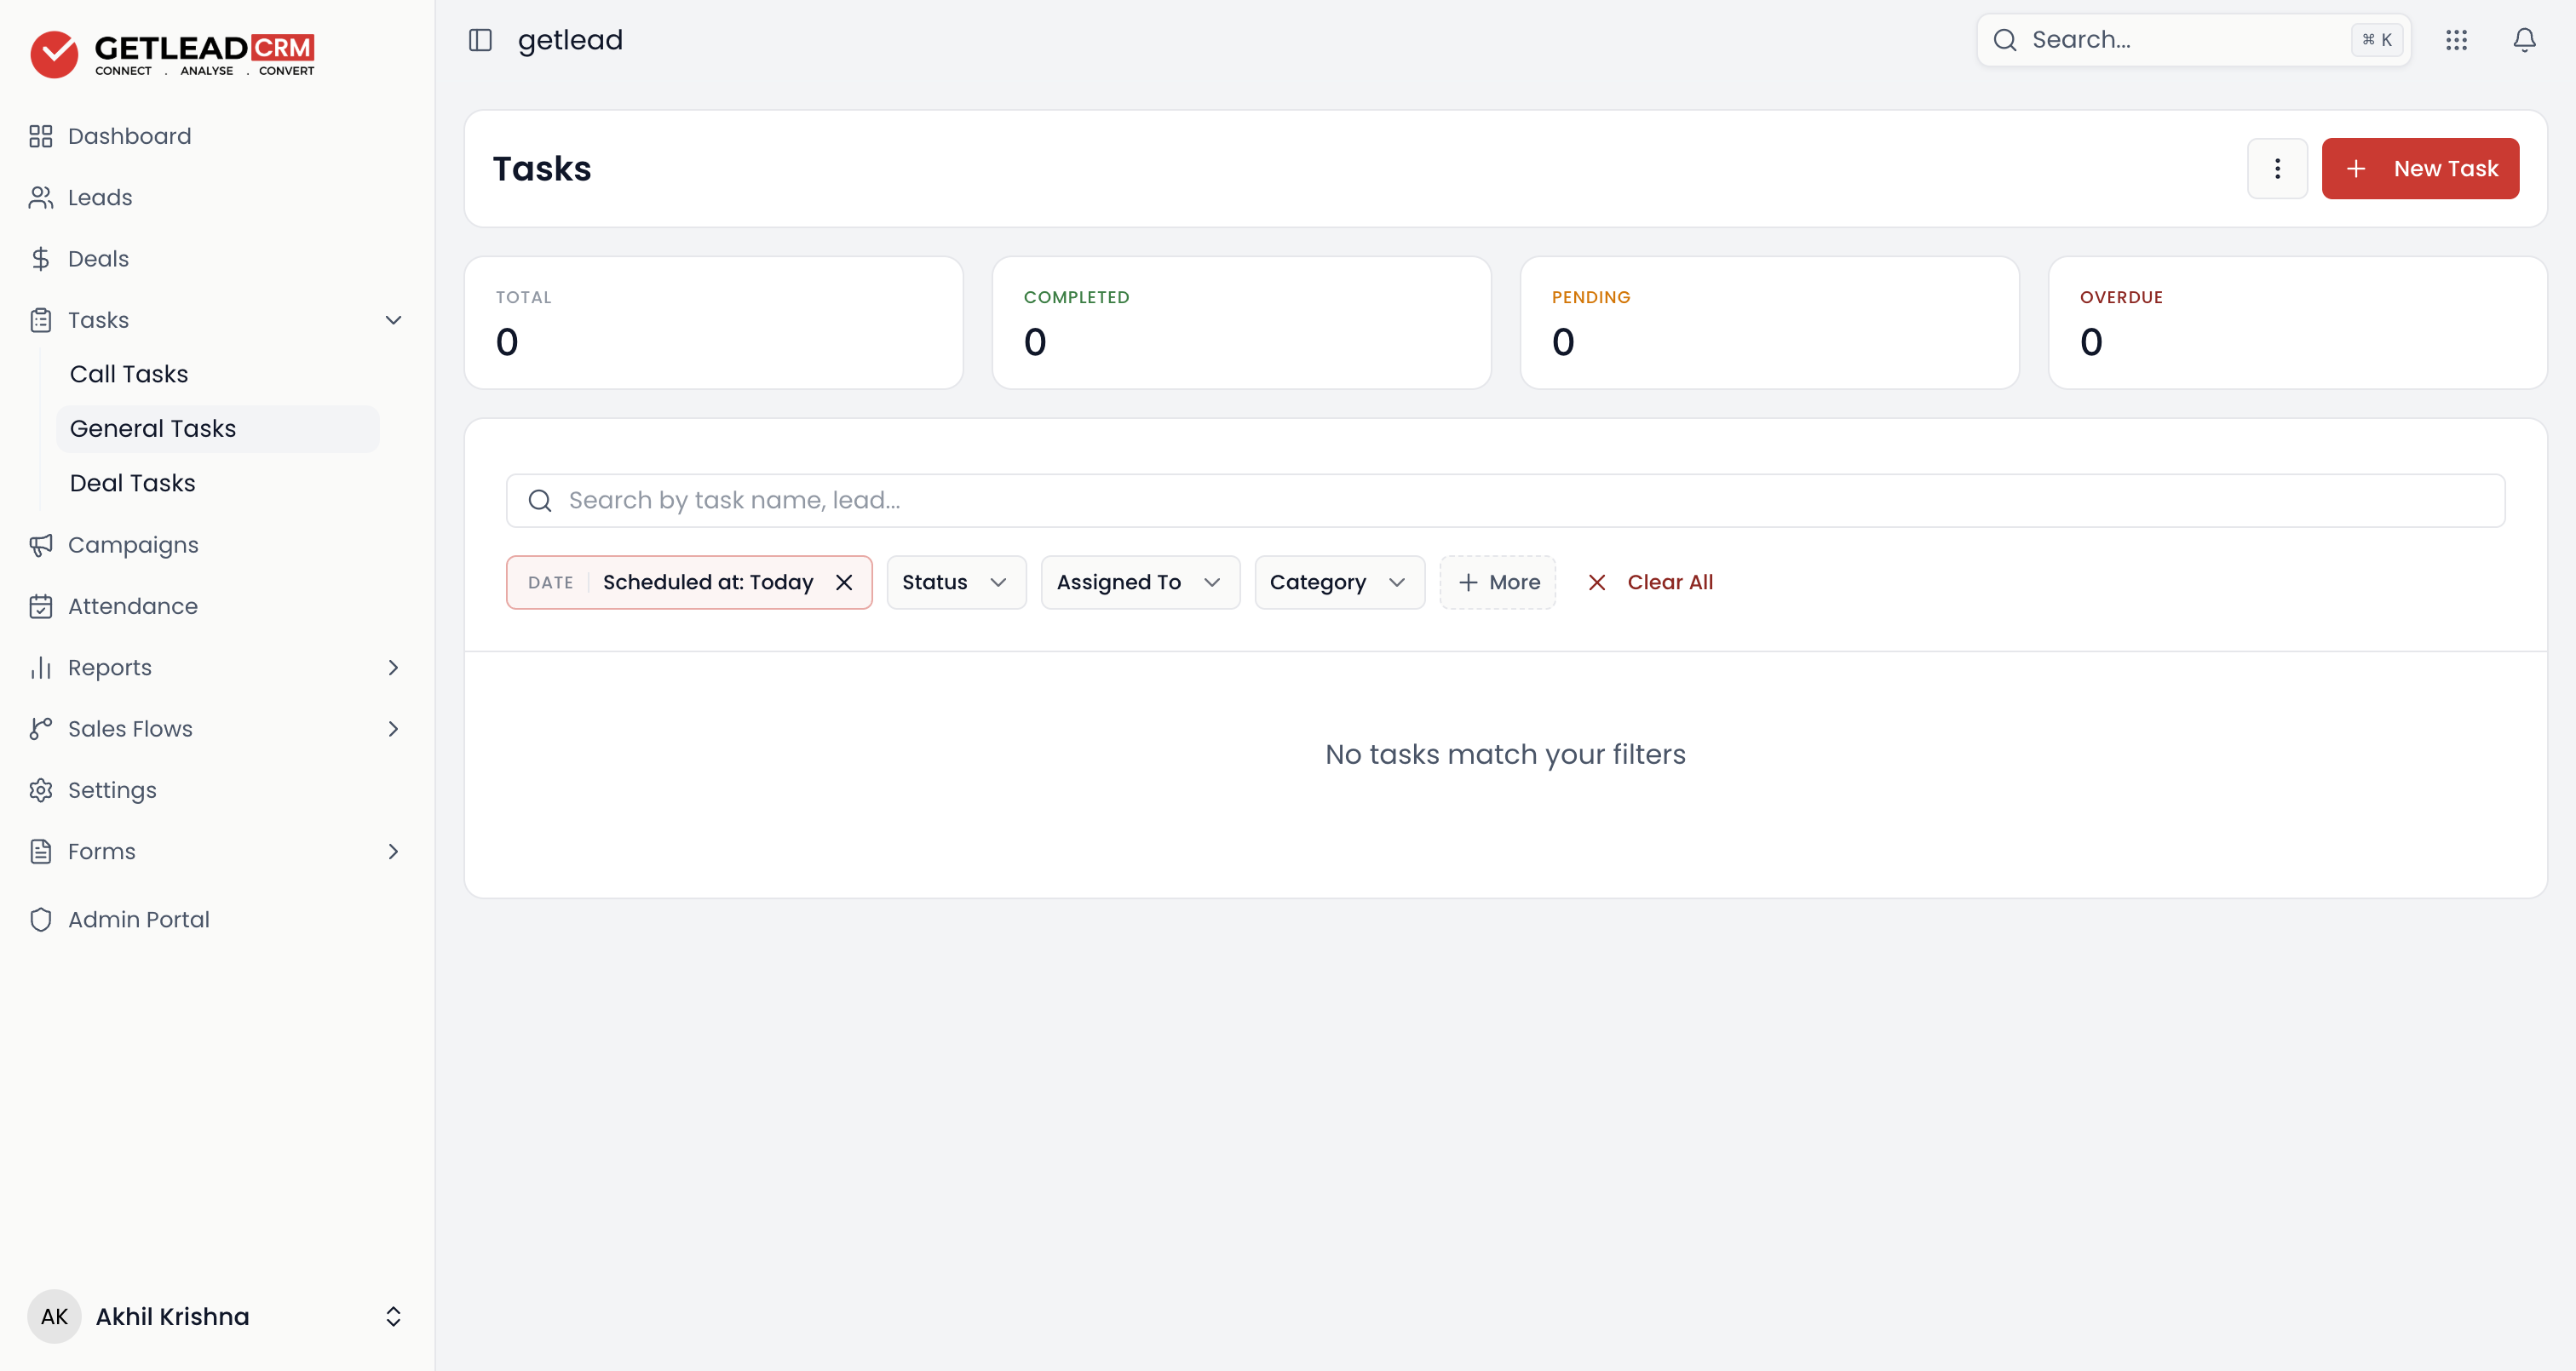
Task: Select General Tasks
Action: pyautogui.click(x=217, y=428)
